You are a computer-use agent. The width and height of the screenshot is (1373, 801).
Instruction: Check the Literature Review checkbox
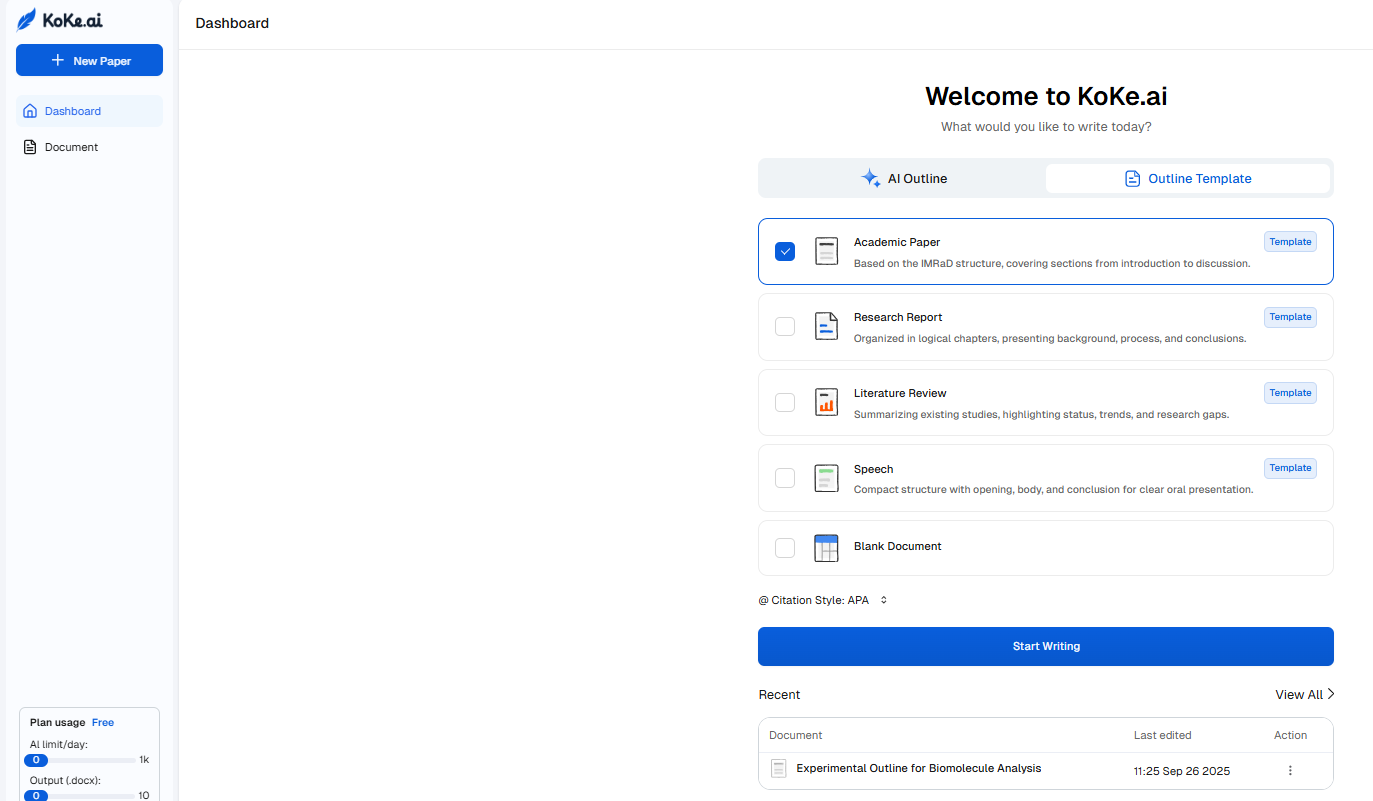click(x=785, y=402)
